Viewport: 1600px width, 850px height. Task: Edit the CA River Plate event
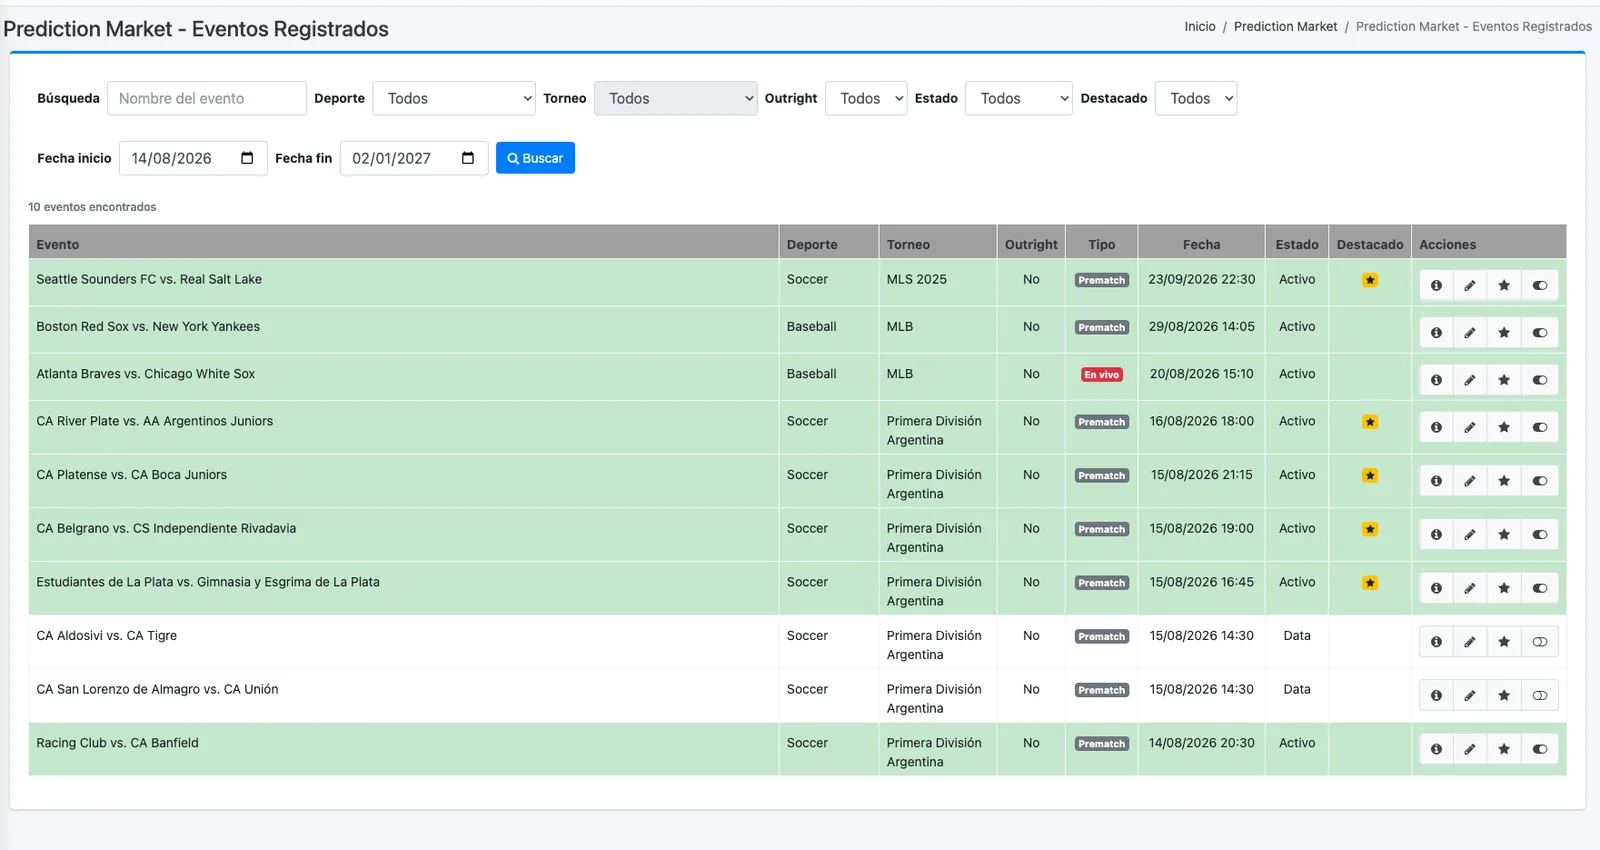(x=1470, y=427)
